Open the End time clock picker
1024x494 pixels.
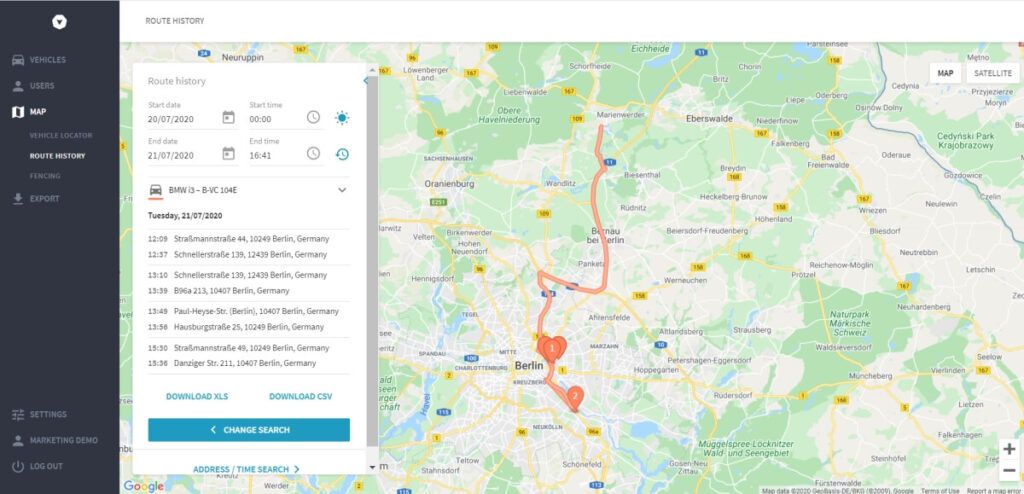313,153
